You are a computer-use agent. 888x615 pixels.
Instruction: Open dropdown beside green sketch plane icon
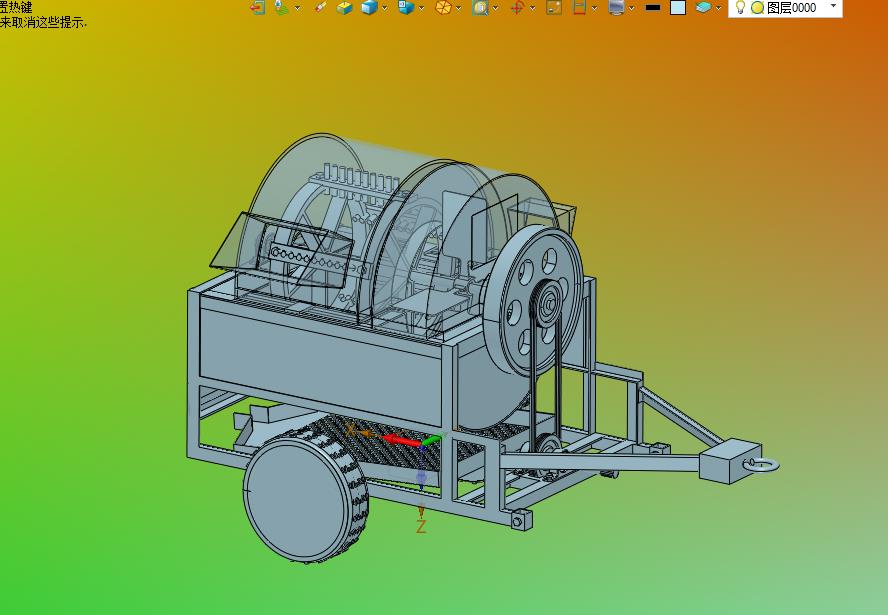298,8
